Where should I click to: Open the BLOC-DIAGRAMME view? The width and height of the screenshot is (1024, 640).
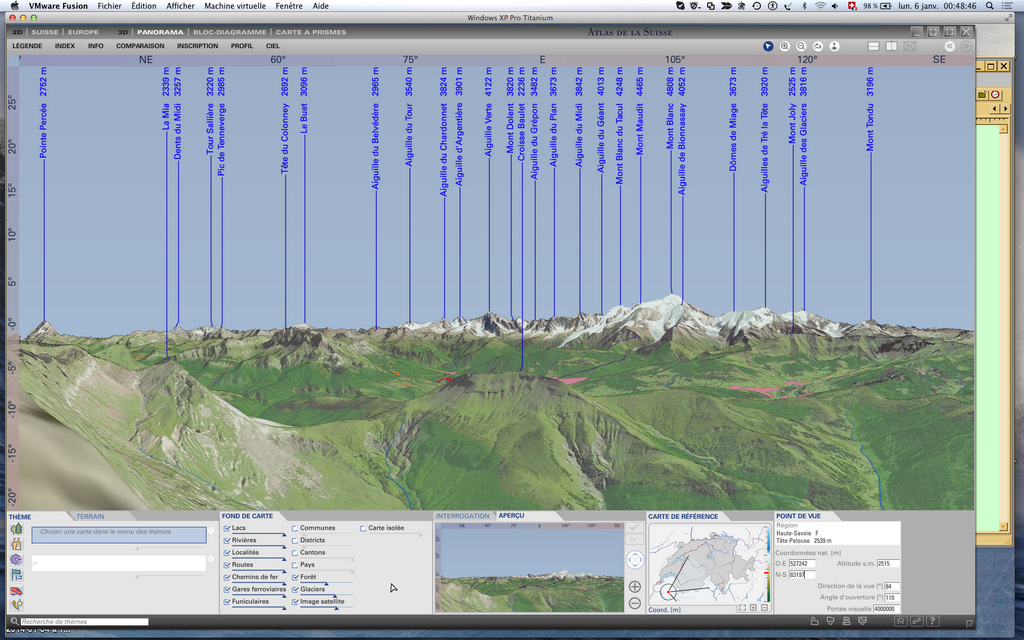pyautogui.click(x=229, y=32)
